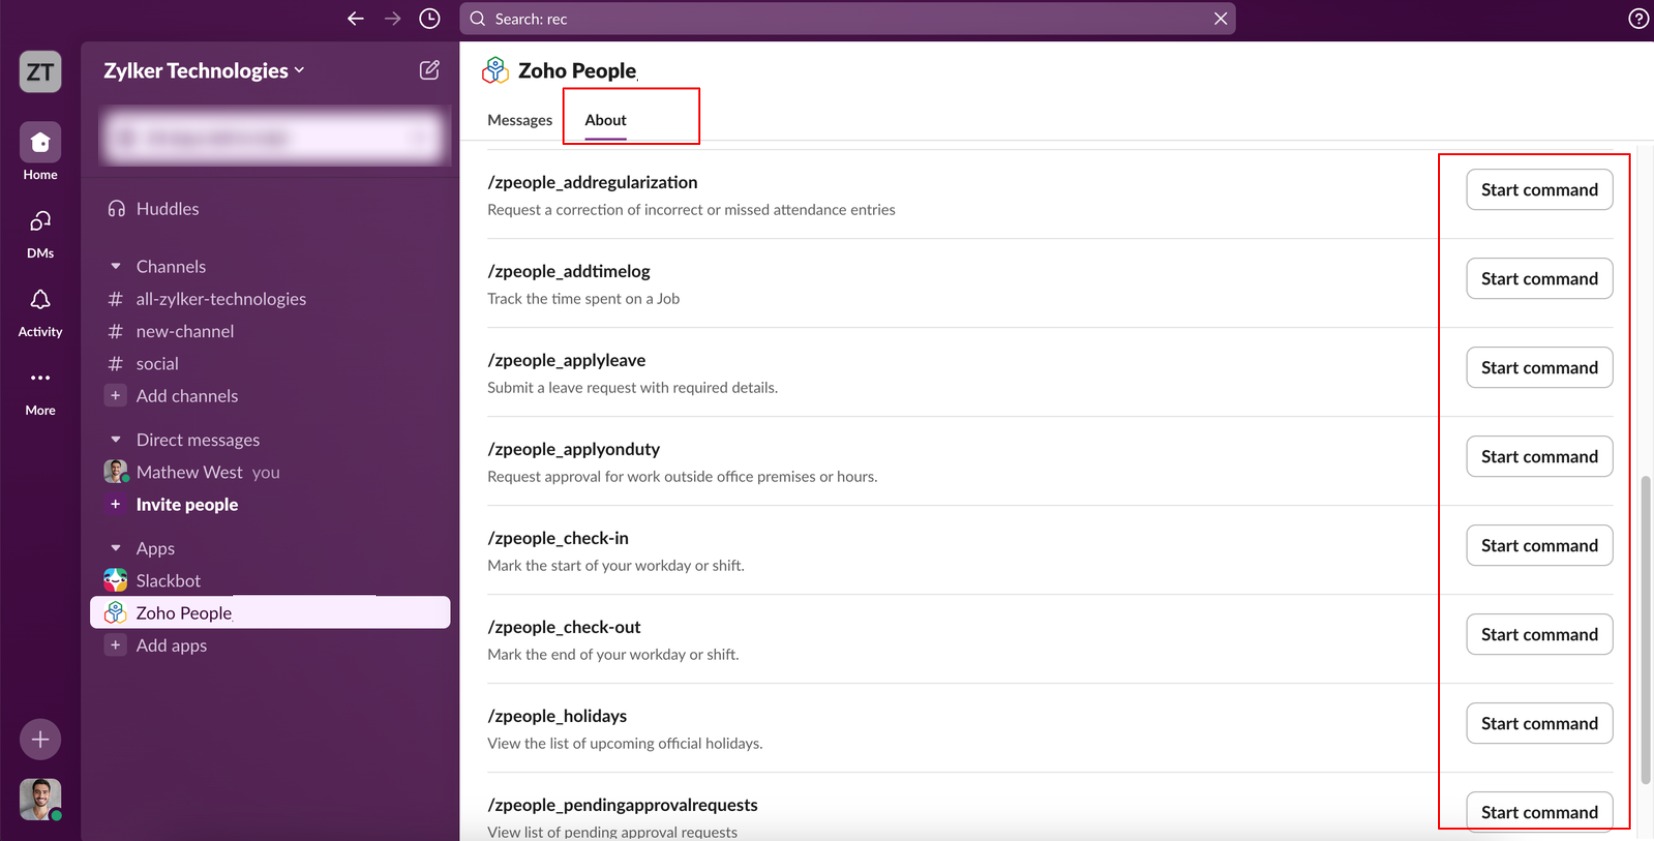Click the /zpeople_applyleave command name
The image size is (1654, 841).
(566, 360)
